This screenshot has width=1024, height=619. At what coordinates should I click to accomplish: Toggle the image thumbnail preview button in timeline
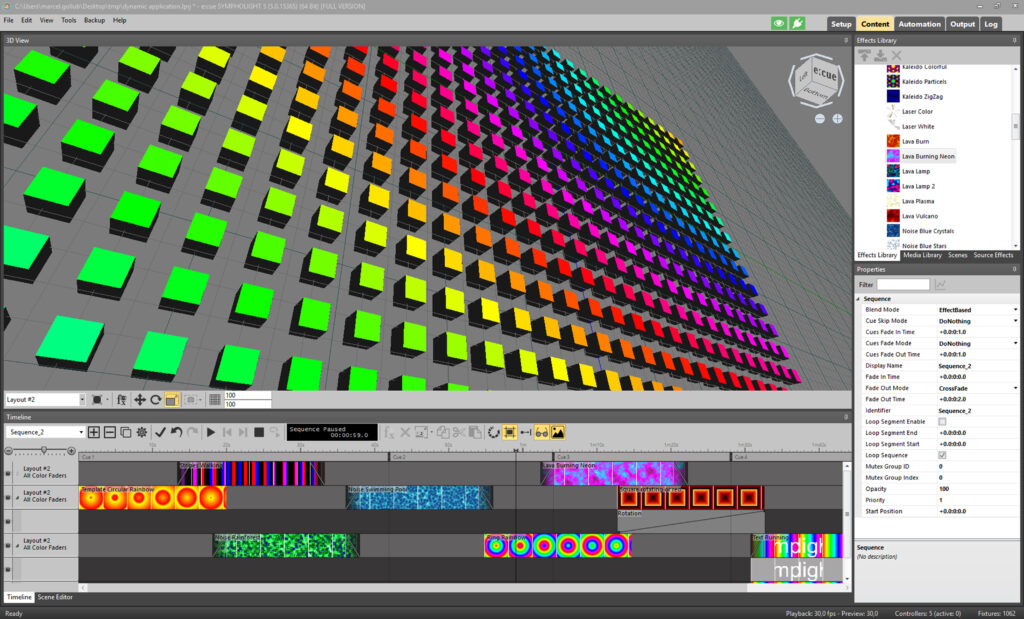pos(558,432)
